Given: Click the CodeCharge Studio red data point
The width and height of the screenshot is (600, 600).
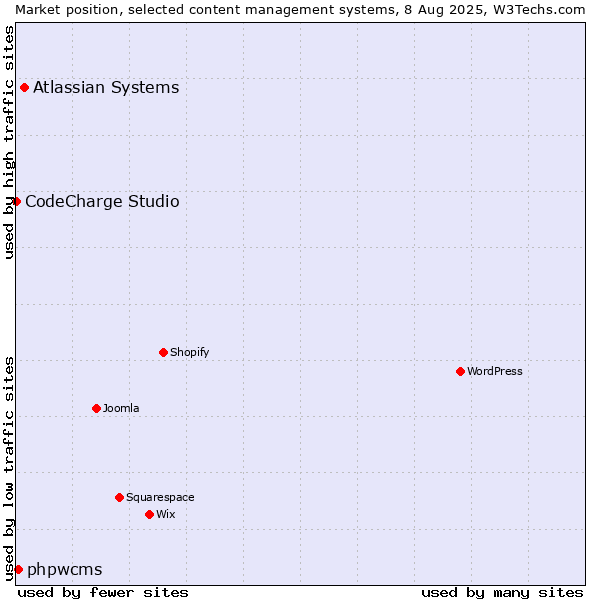Looking at the screenshot, I should click(x=16, y=202).
